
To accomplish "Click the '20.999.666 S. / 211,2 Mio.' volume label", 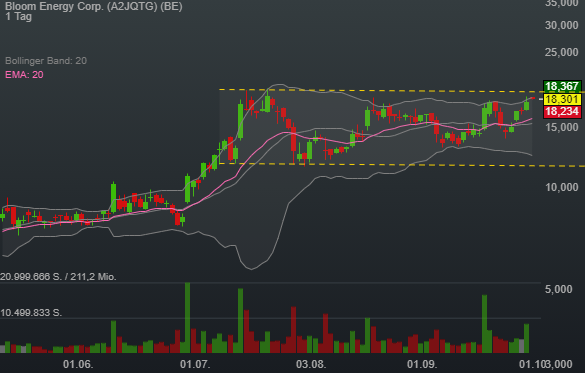I will pos(58,277).
